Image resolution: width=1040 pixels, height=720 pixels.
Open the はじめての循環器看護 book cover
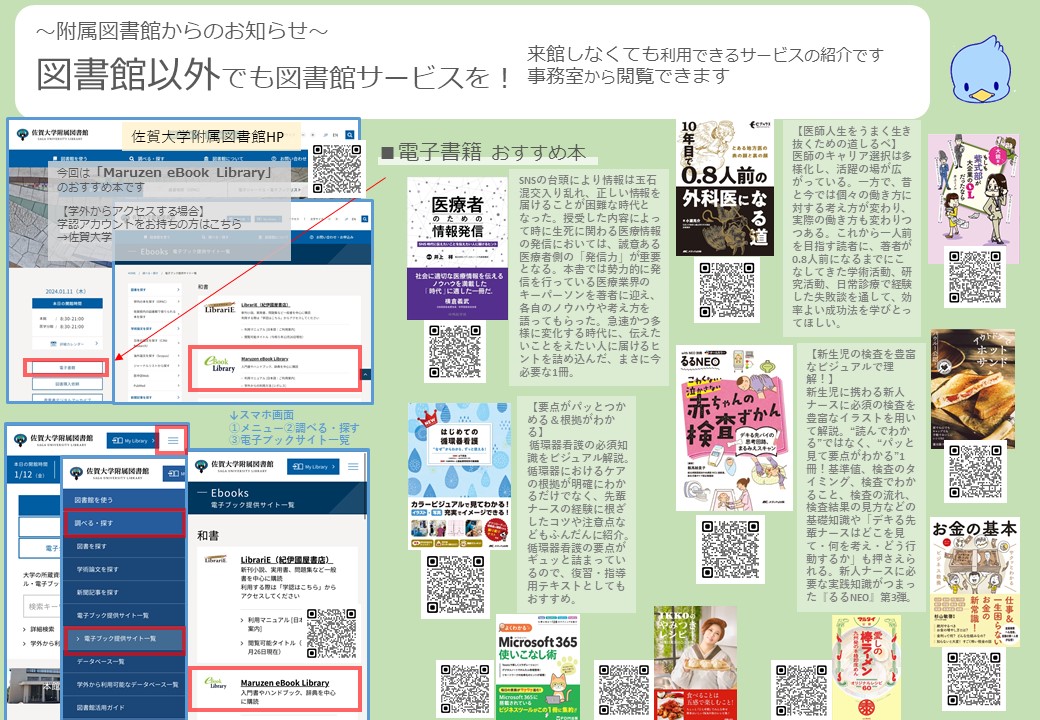pyautogui.click(x=459, y=476)
